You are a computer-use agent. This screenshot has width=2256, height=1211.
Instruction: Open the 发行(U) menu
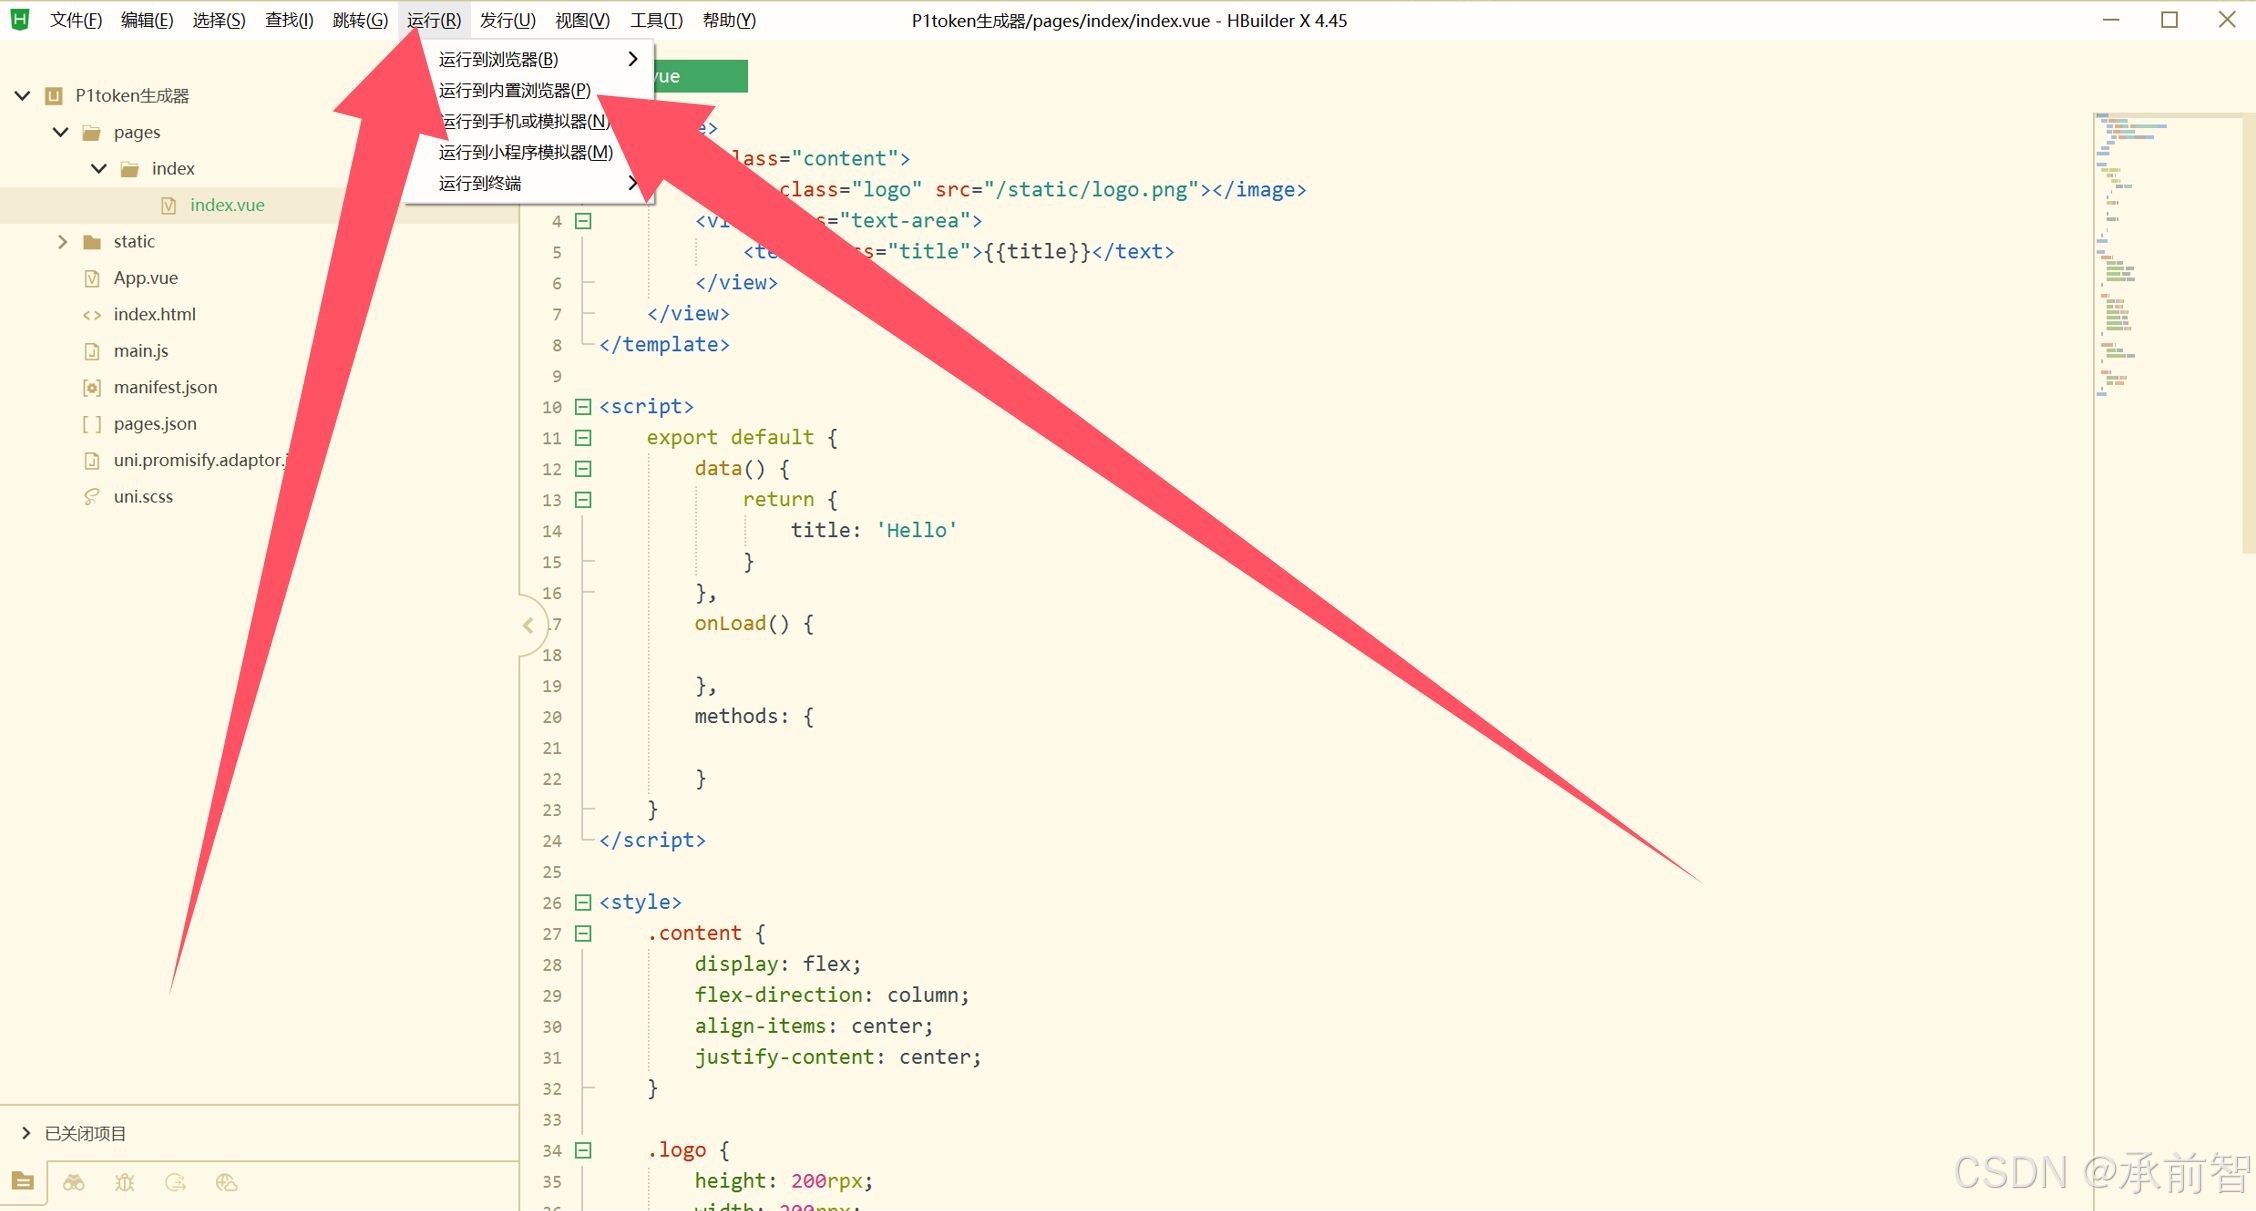pos(507,20)
